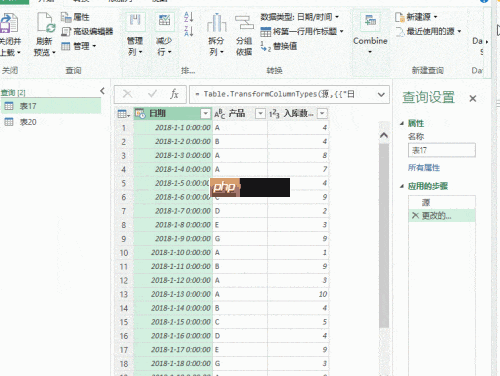This screenshot has width=500, height=376.
Task: Collapse the 属性 section triangle
Action: [x=402, y=123]
